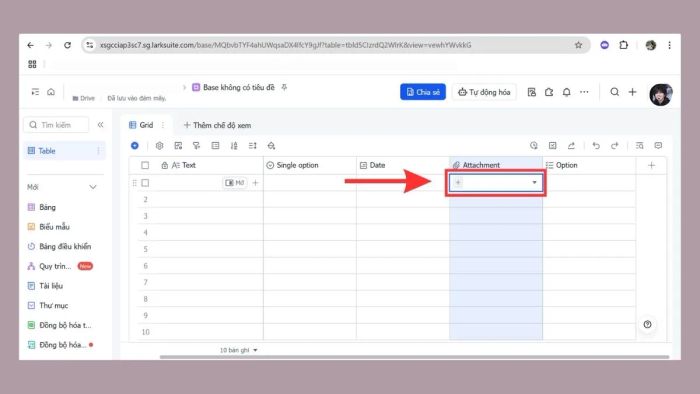Open row height icon in toolbar
The width and height of the screenshot is (700, 394).
pos(253,145)
